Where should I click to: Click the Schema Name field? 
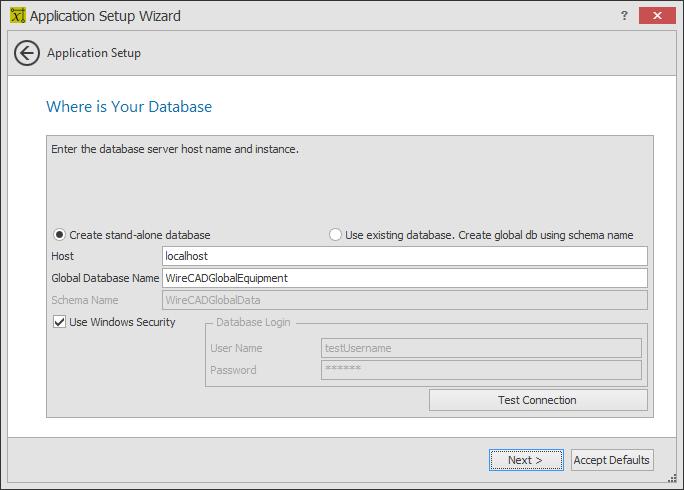coord(404,300)
